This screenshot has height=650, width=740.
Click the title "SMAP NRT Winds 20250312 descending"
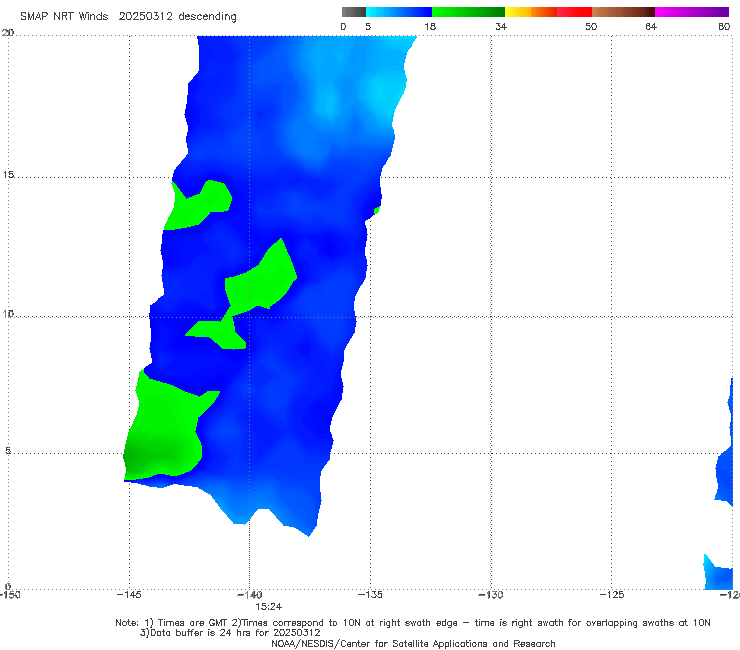point(128,16)
